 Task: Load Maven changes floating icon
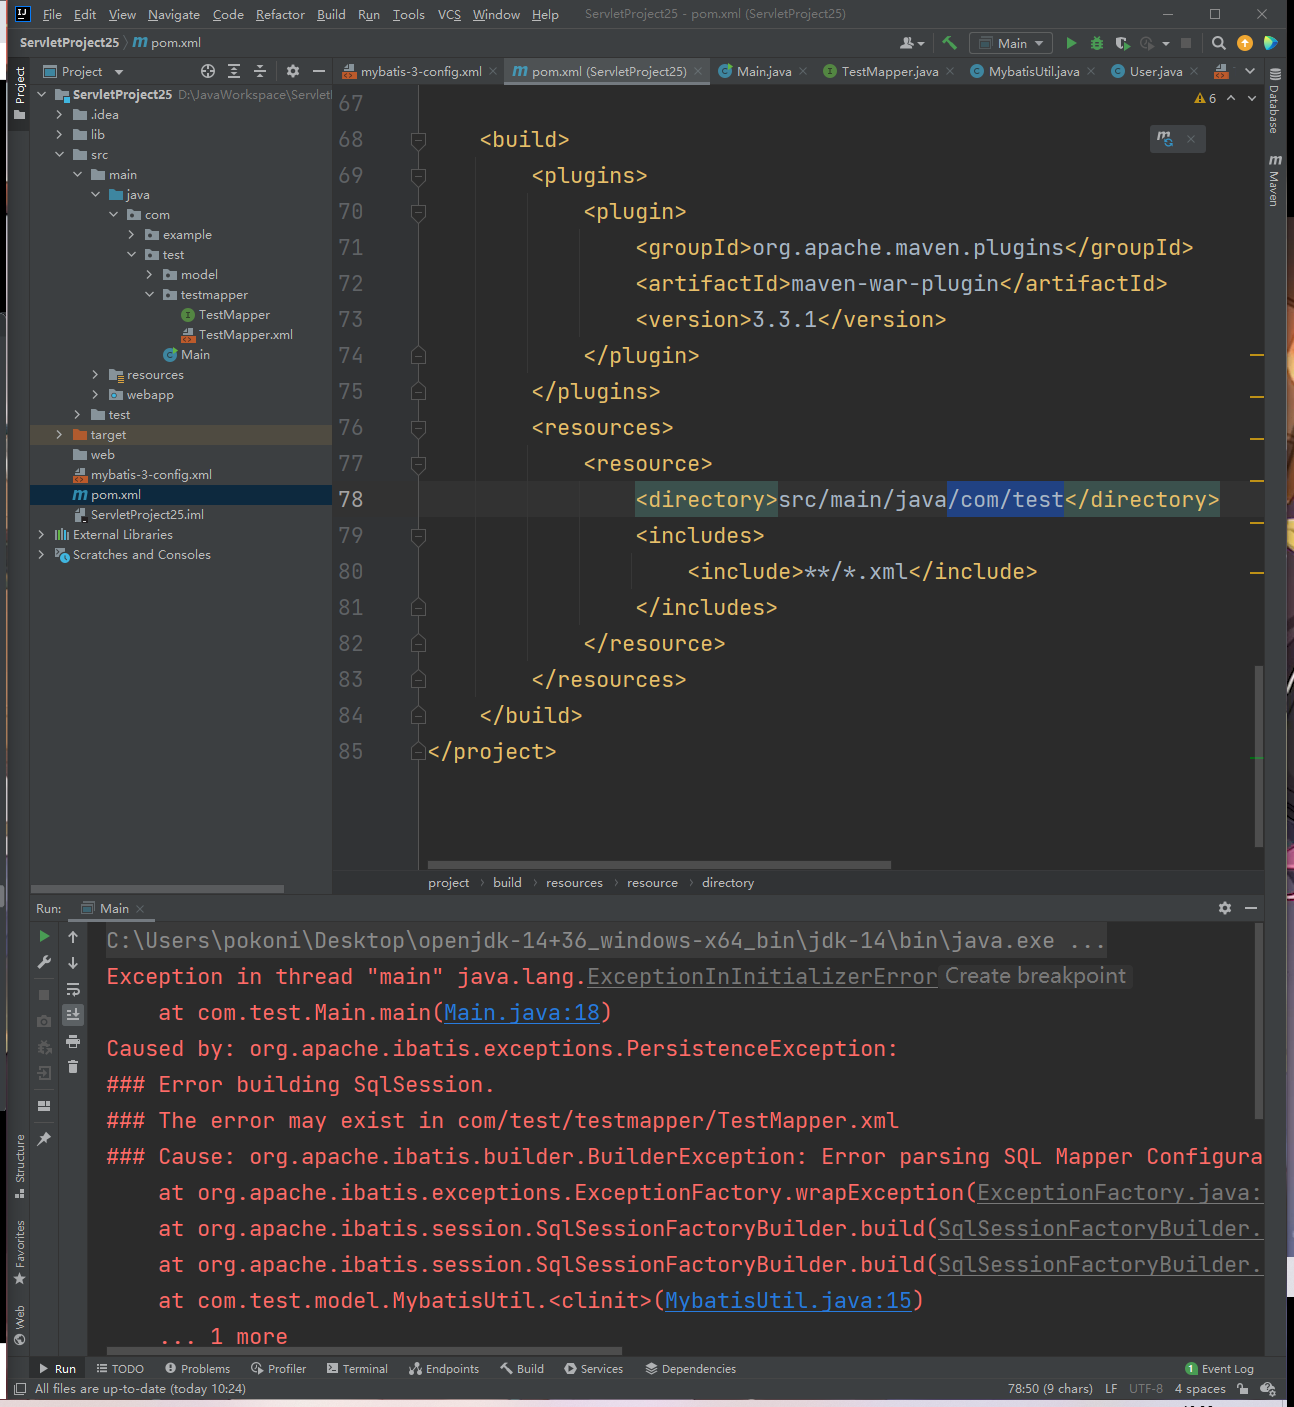click(1165, 138)
